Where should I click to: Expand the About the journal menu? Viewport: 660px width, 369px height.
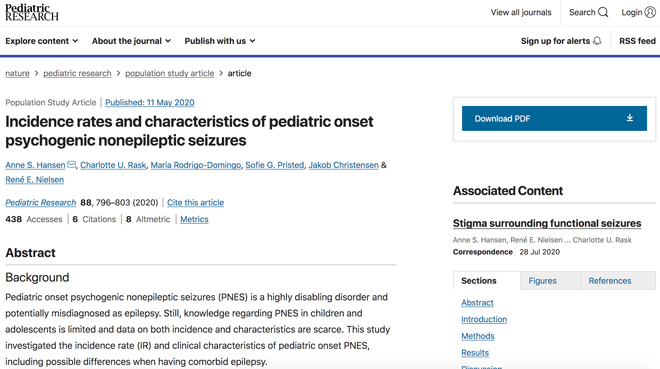tap(131, 41)
